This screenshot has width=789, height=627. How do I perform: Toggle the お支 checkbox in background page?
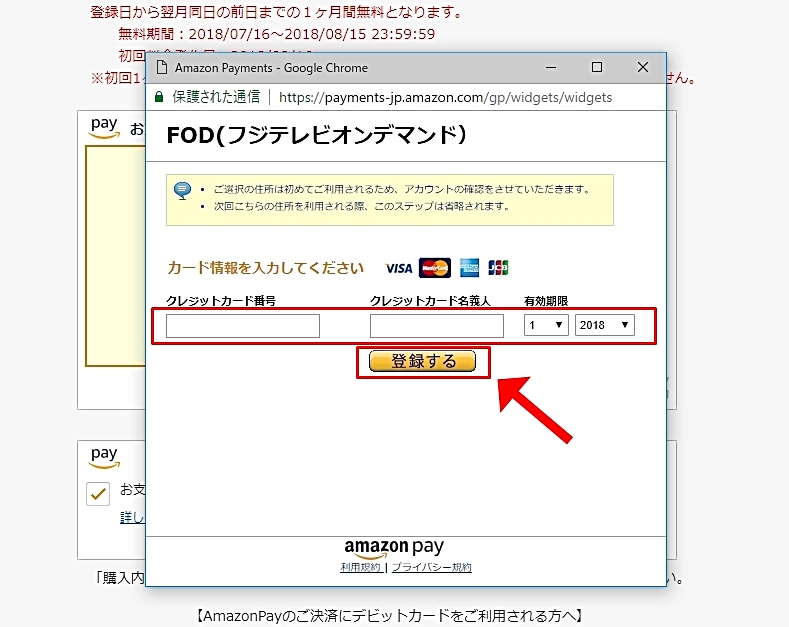coord(98,494)
